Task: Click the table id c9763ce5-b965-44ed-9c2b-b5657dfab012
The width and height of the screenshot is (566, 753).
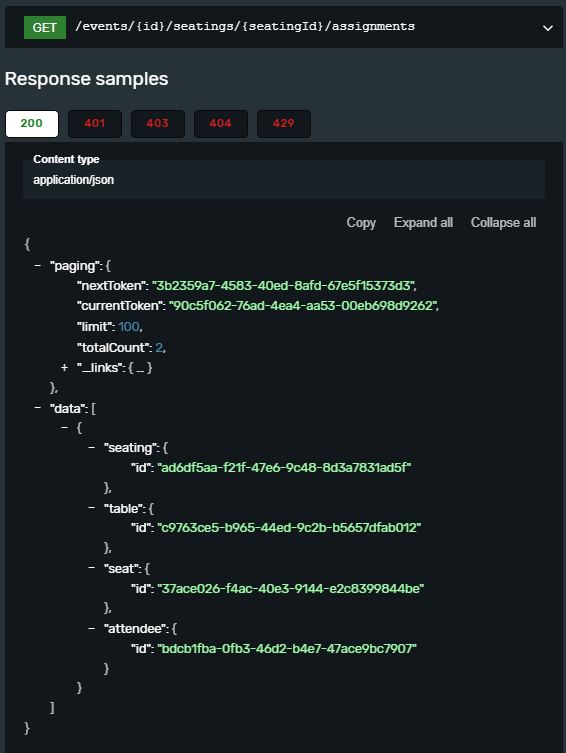Action: 289,528
